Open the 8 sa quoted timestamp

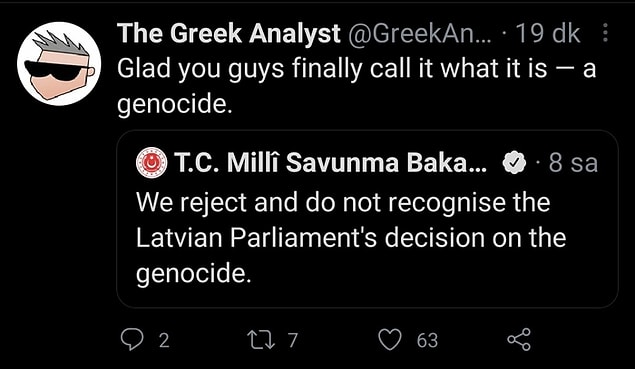click(573, 163)
